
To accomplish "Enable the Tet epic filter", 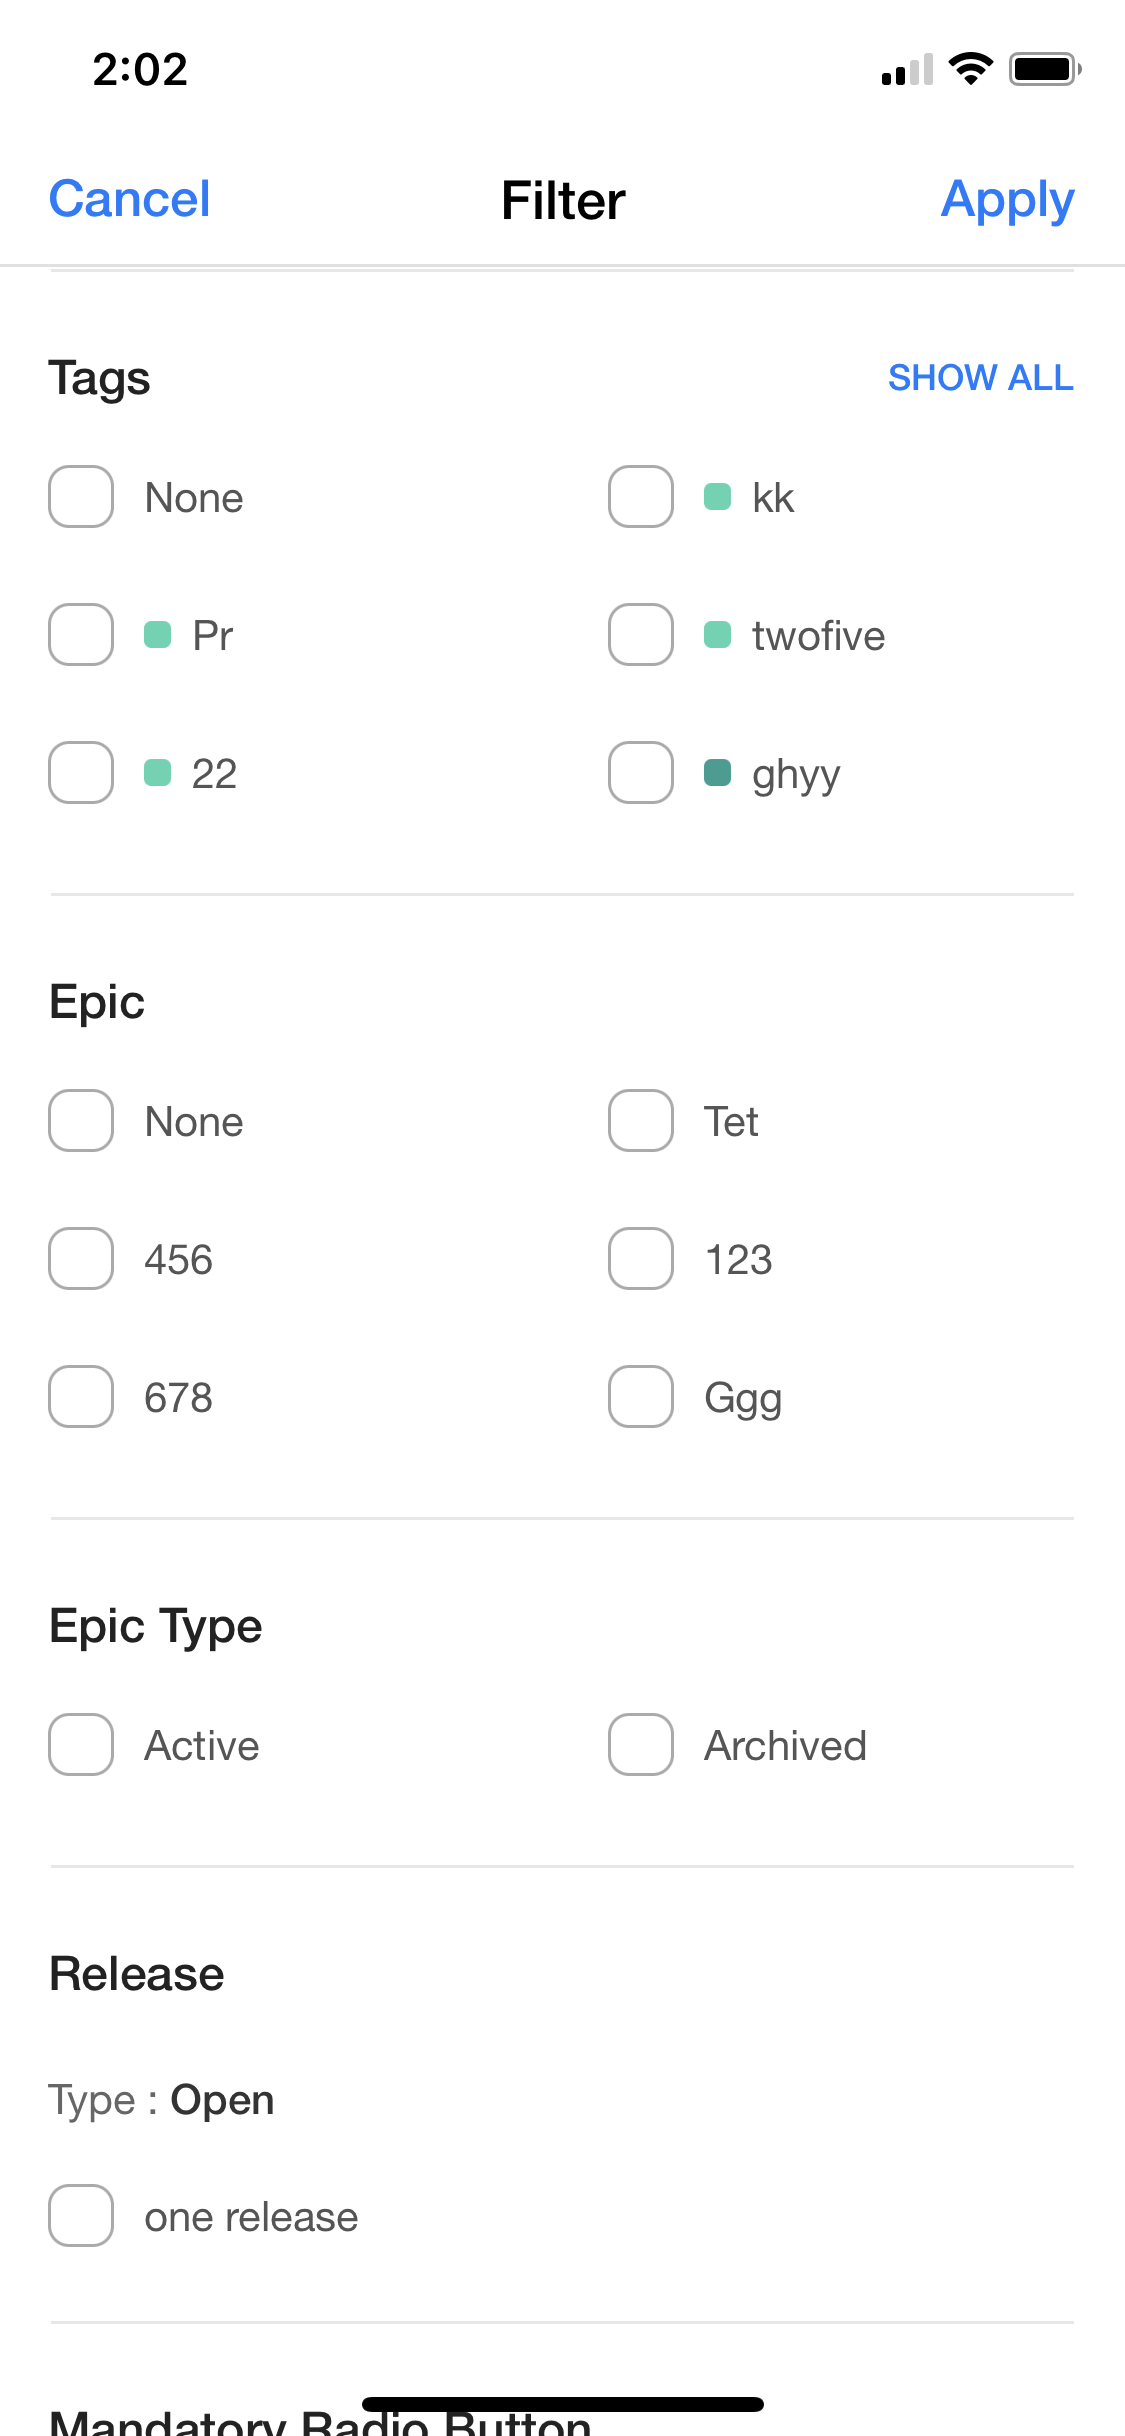I will [640, 1121].
